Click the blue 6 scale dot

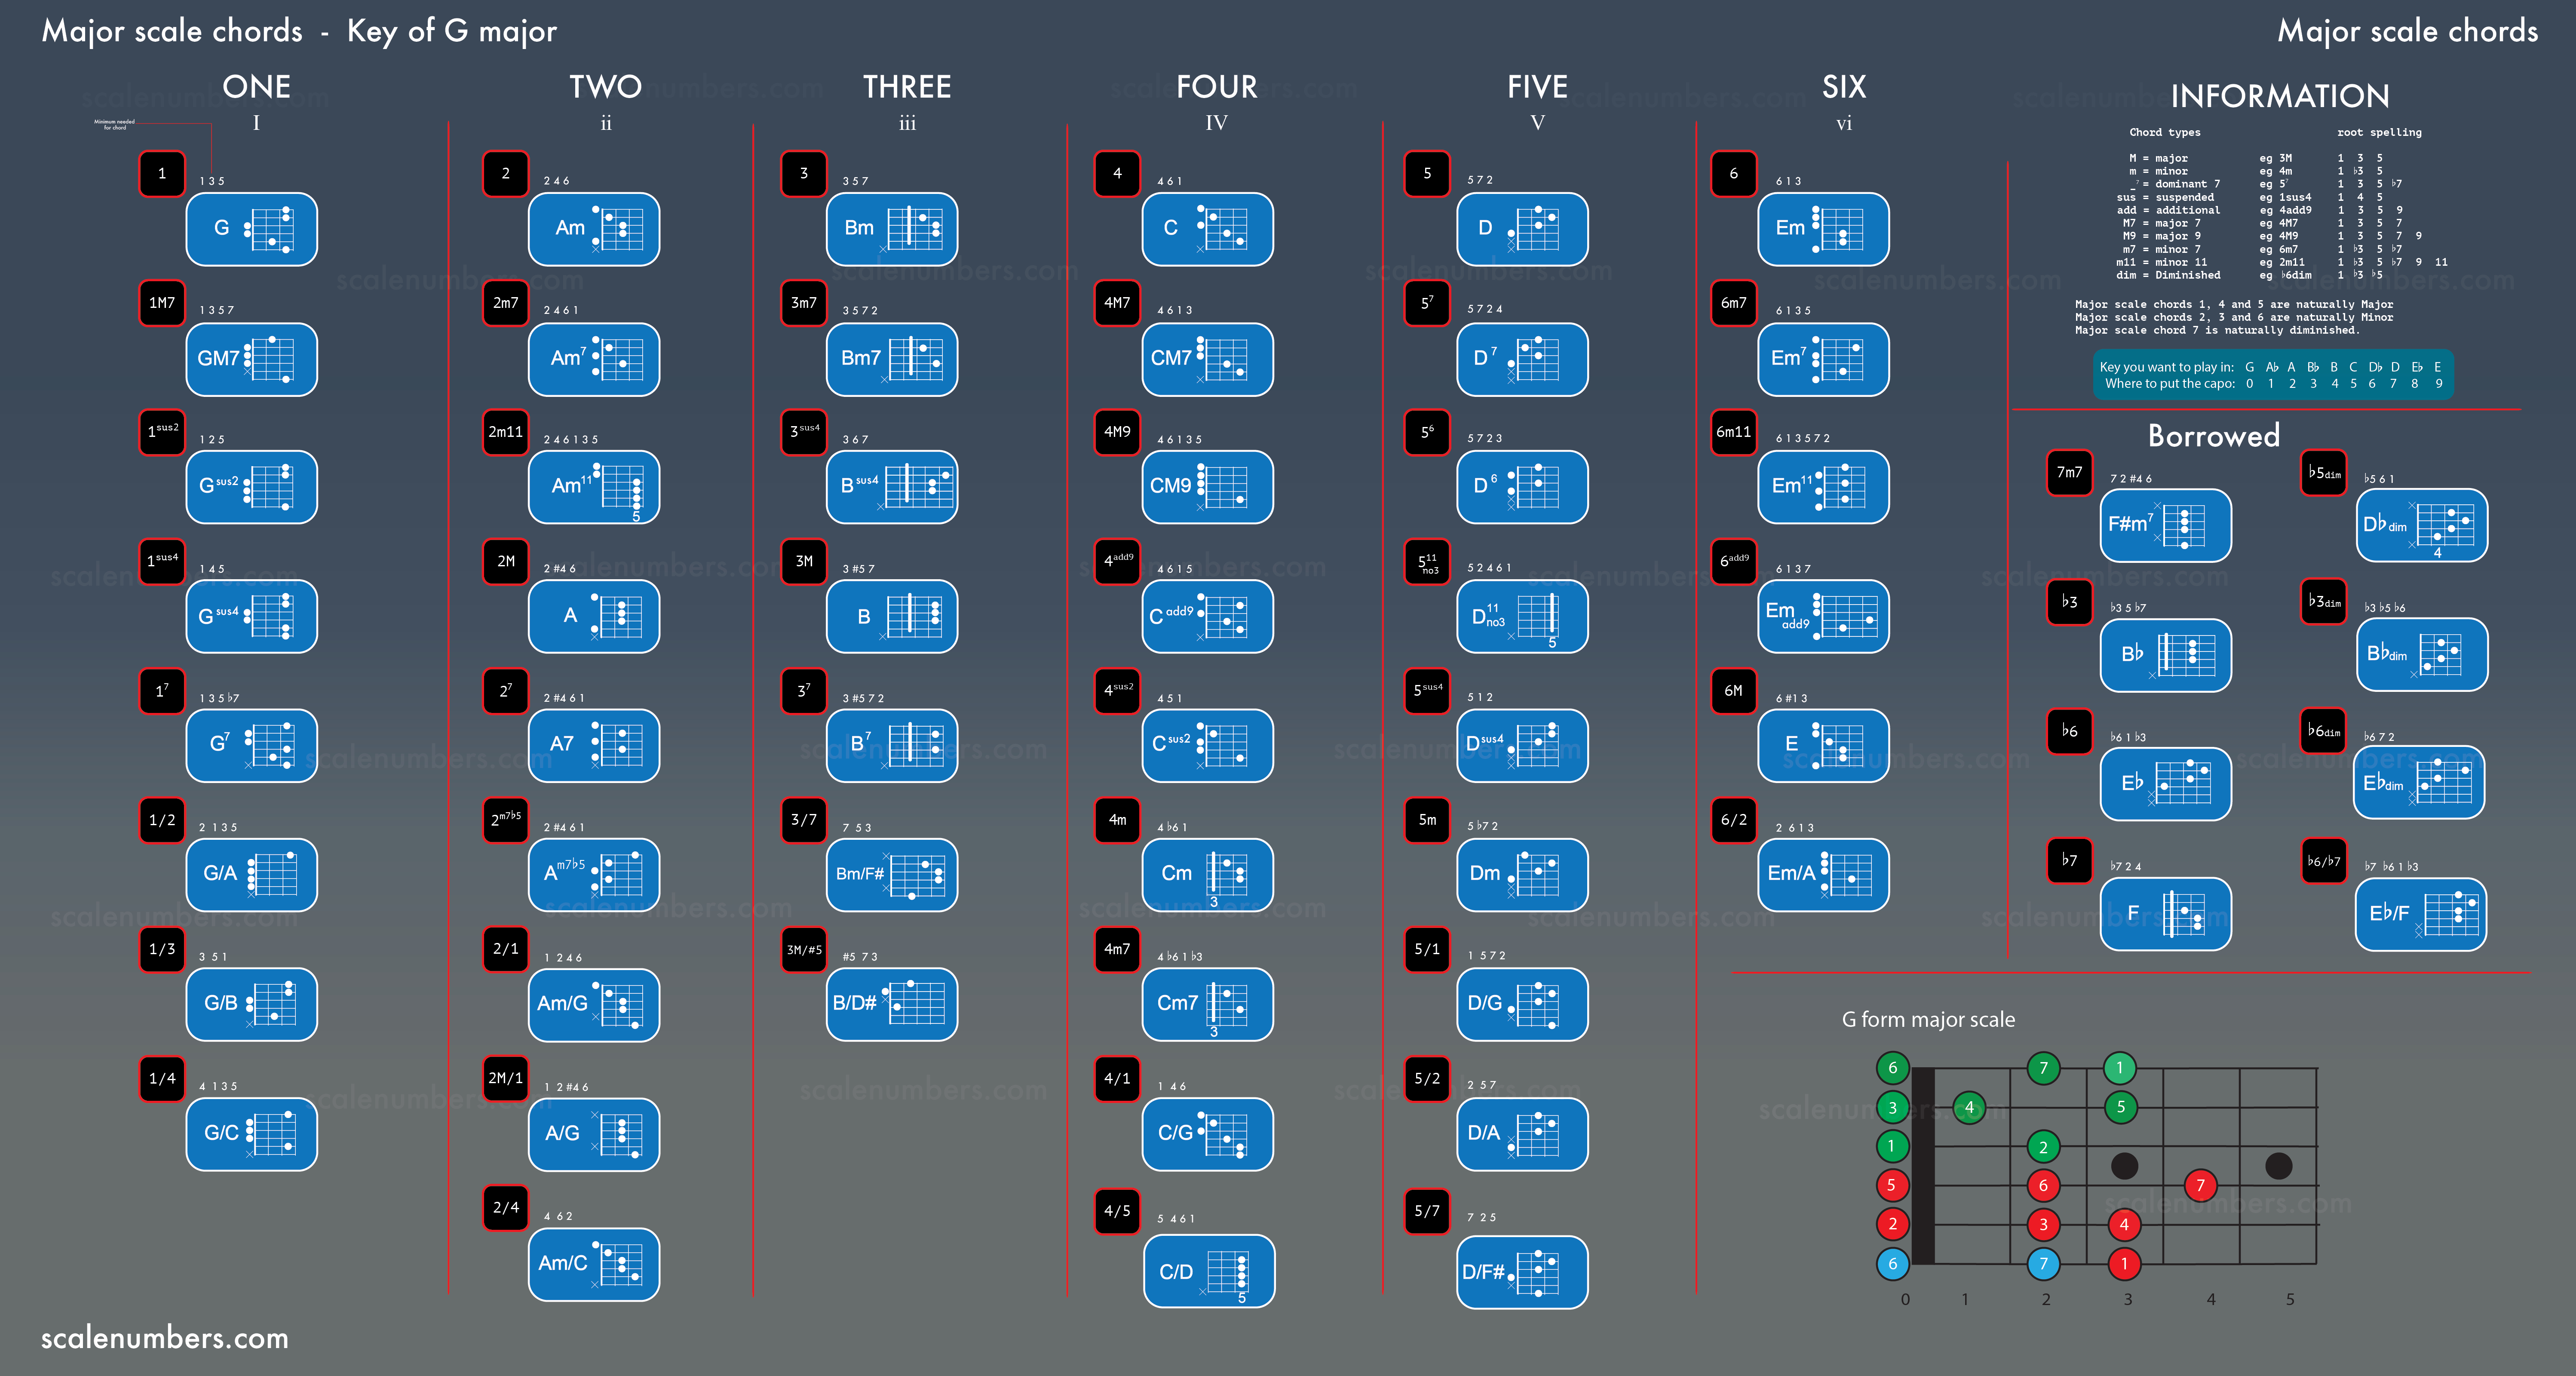click(1892, 1264)
